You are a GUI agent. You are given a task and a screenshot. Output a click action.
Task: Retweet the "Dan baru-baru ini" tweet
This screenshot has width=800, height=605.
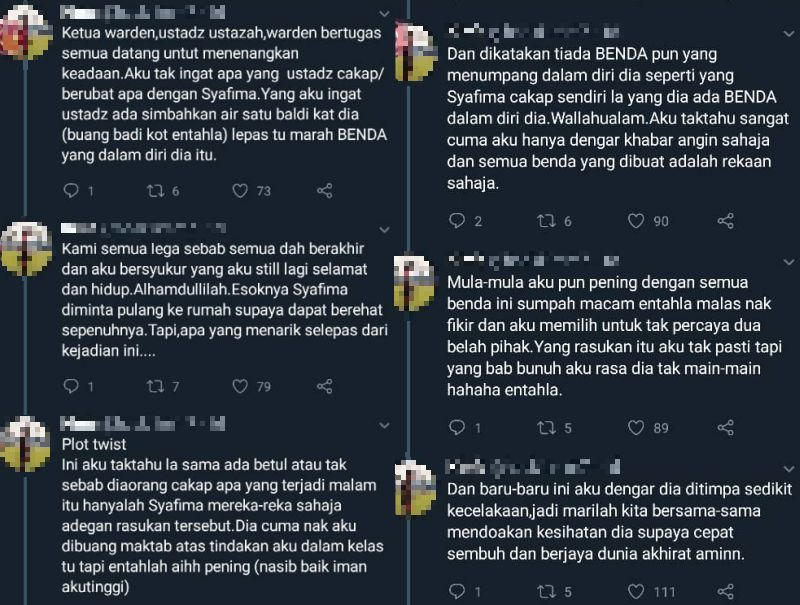click(x=547, y=591)
